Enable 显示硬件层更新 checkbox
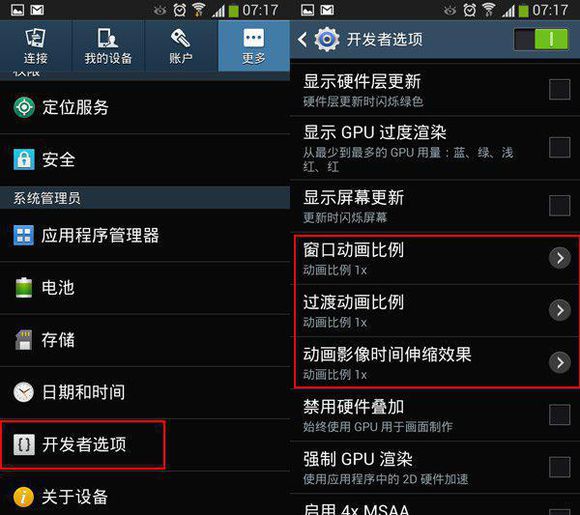Image resolution: width=580 pixels, height=515 pixels. [559, 89]
